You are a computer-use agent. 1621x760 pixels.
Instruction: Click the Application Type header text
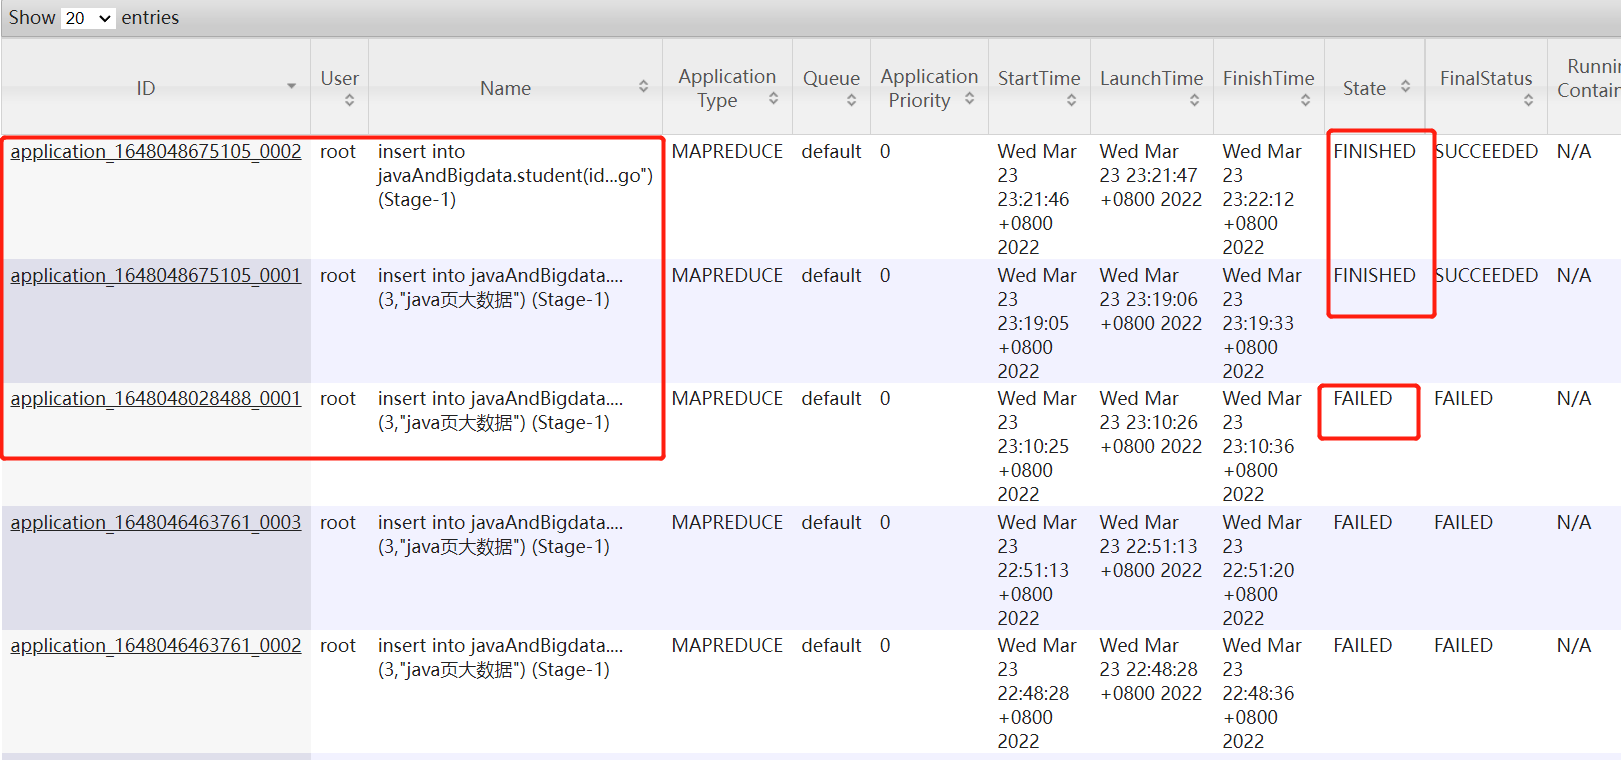click(727, 88)
